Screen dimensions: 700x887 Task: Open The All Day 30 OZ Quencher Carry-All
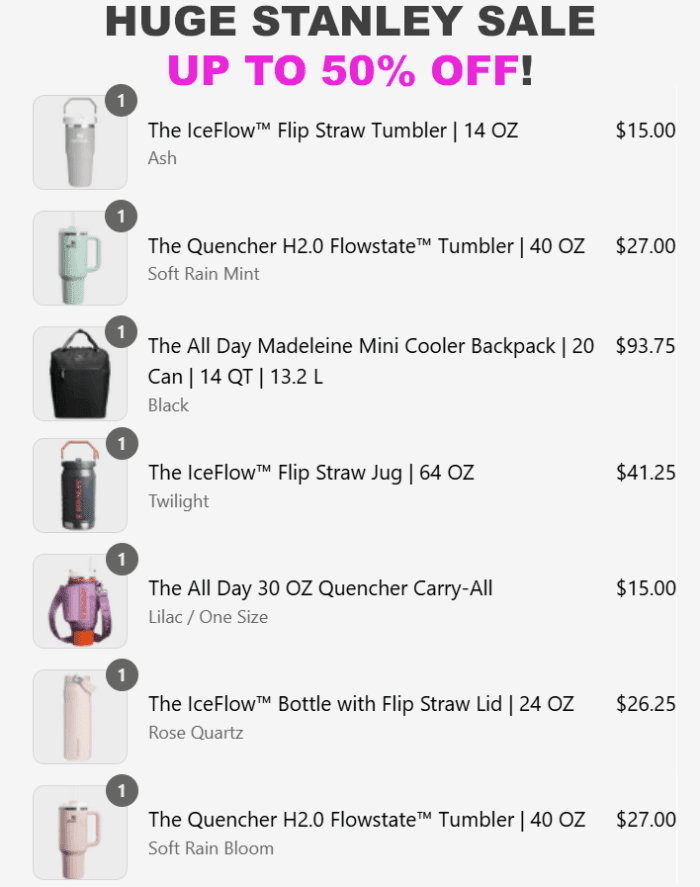click(320, 588)
